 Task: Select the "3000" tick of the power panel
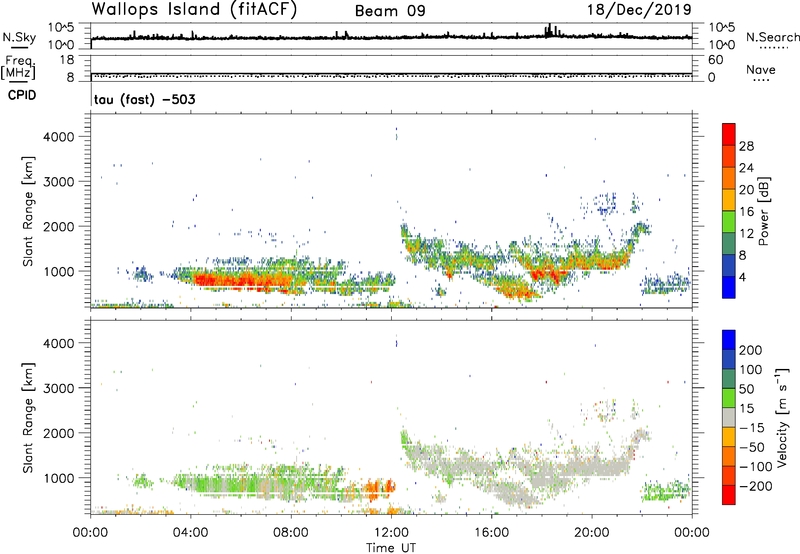point(58,182)
